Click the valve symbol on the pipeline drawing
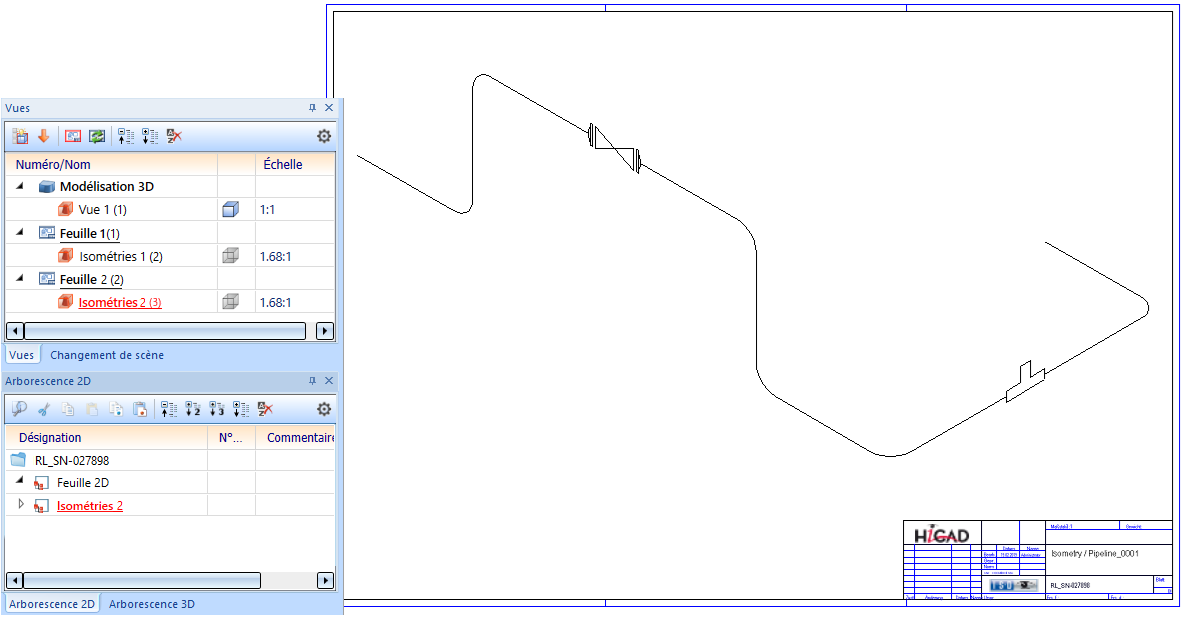The width and height of the screenshot is (1187, 618). (615, 148)
